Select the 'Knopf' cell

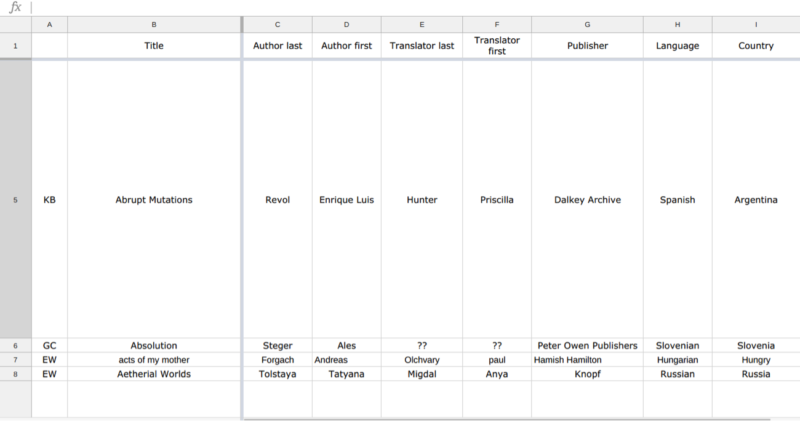[587, 374]
